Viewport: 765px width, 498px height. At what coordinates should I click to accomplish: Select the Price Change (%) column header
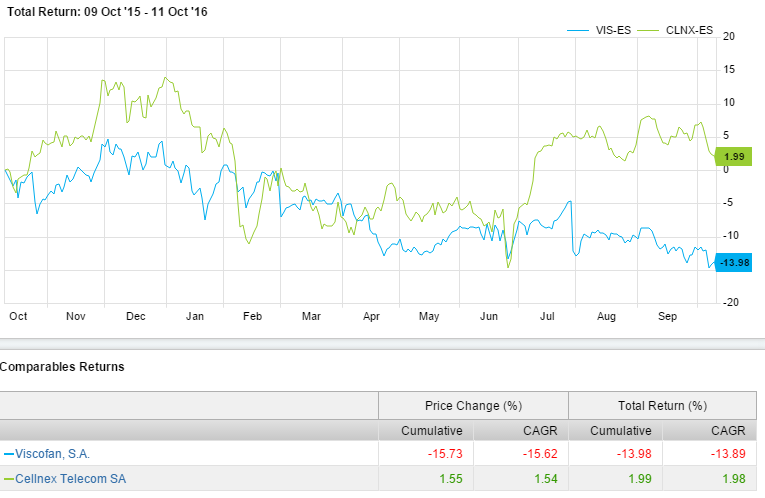pyautogui.click(x=473, y=405)
